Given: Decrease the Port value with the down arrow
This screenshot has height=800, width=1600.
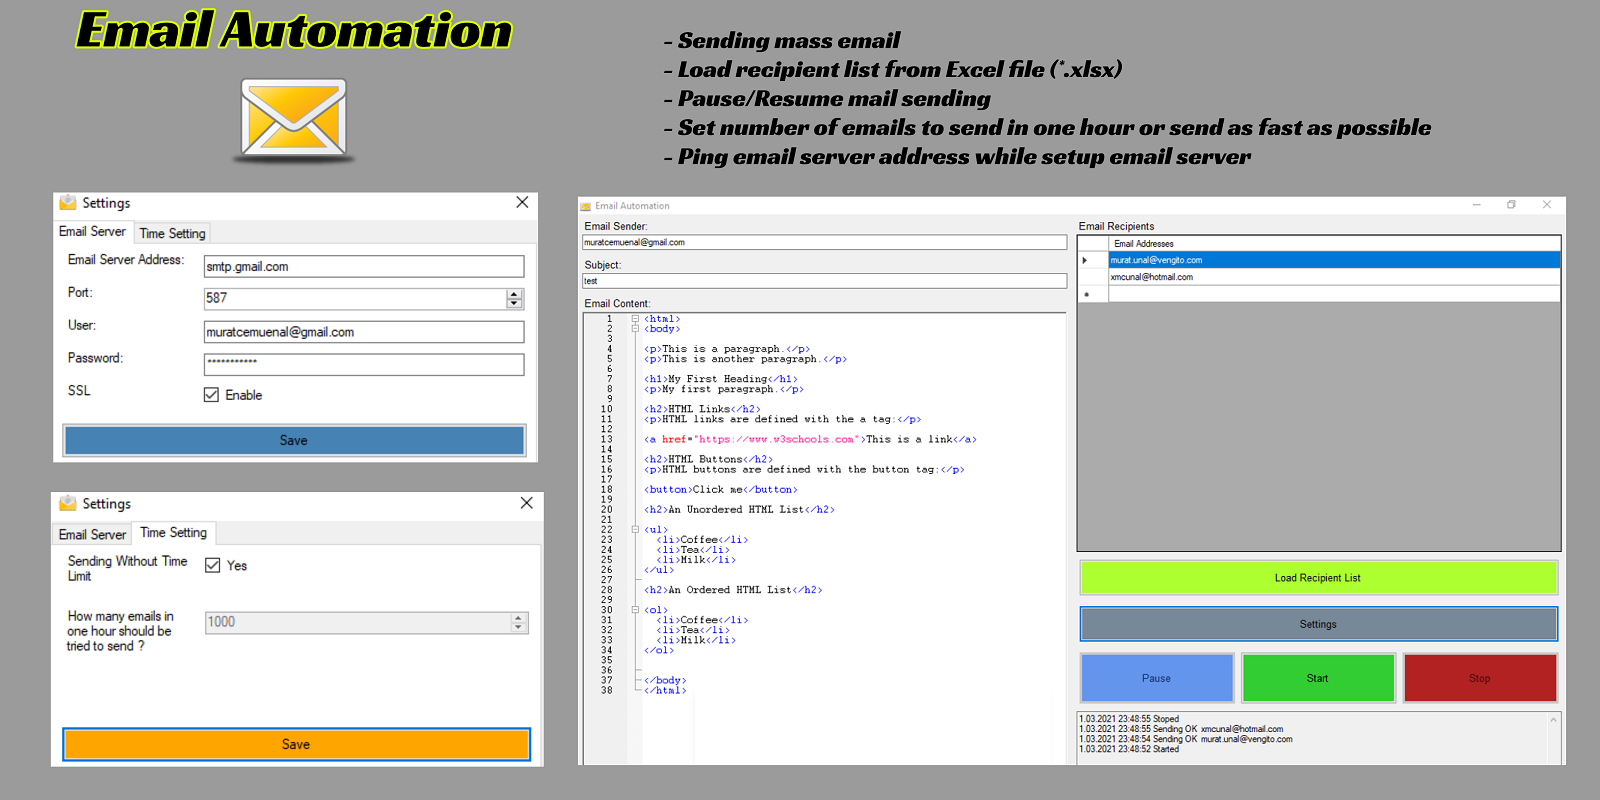Looking at the screenshot, I should 514,303.
